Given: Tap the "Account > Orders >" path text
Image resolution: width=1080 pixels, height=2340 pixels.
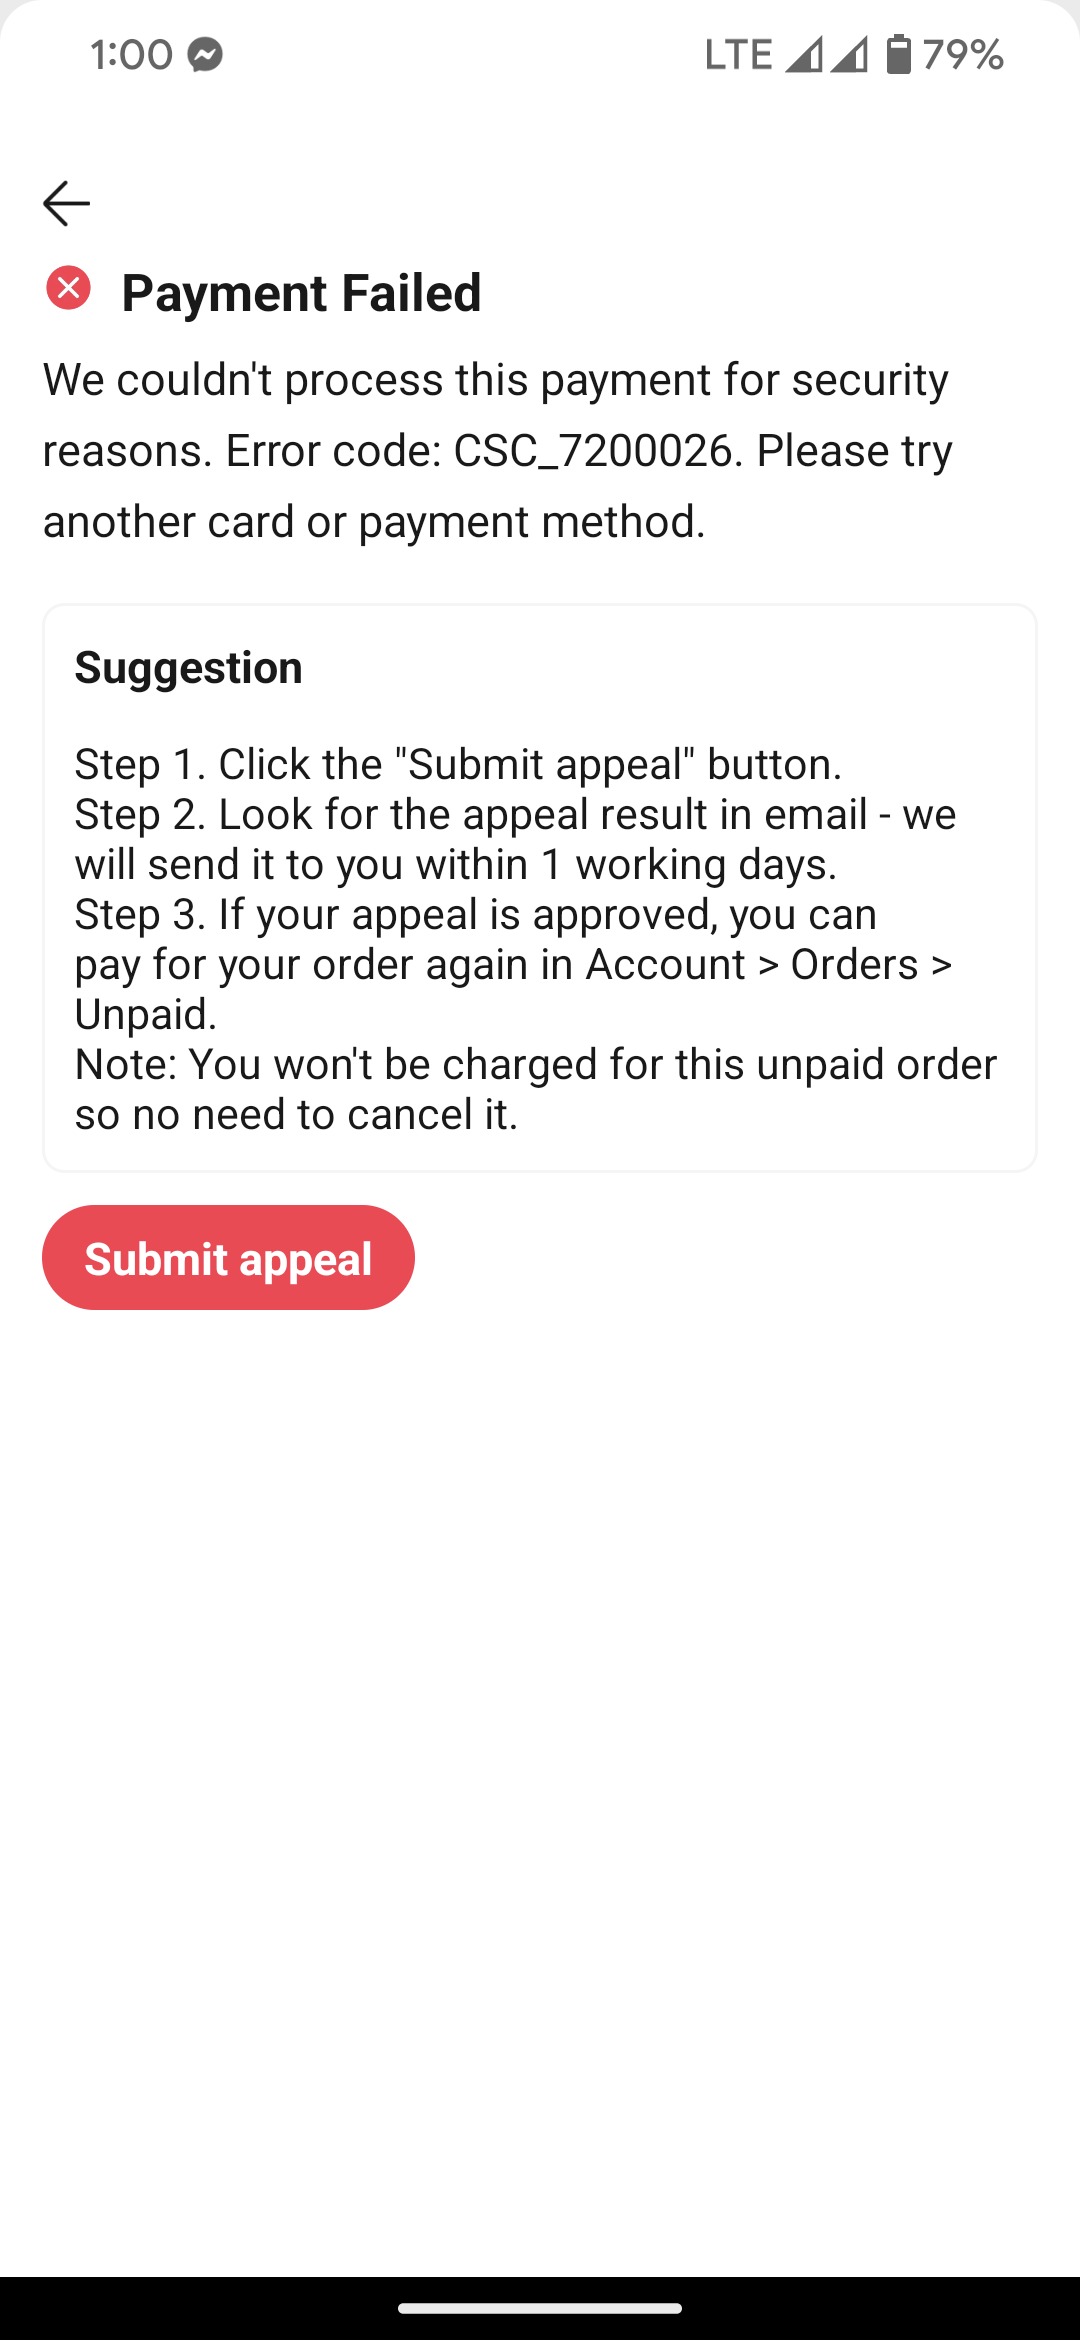Looking at the screenshot, I should point(768,964).
